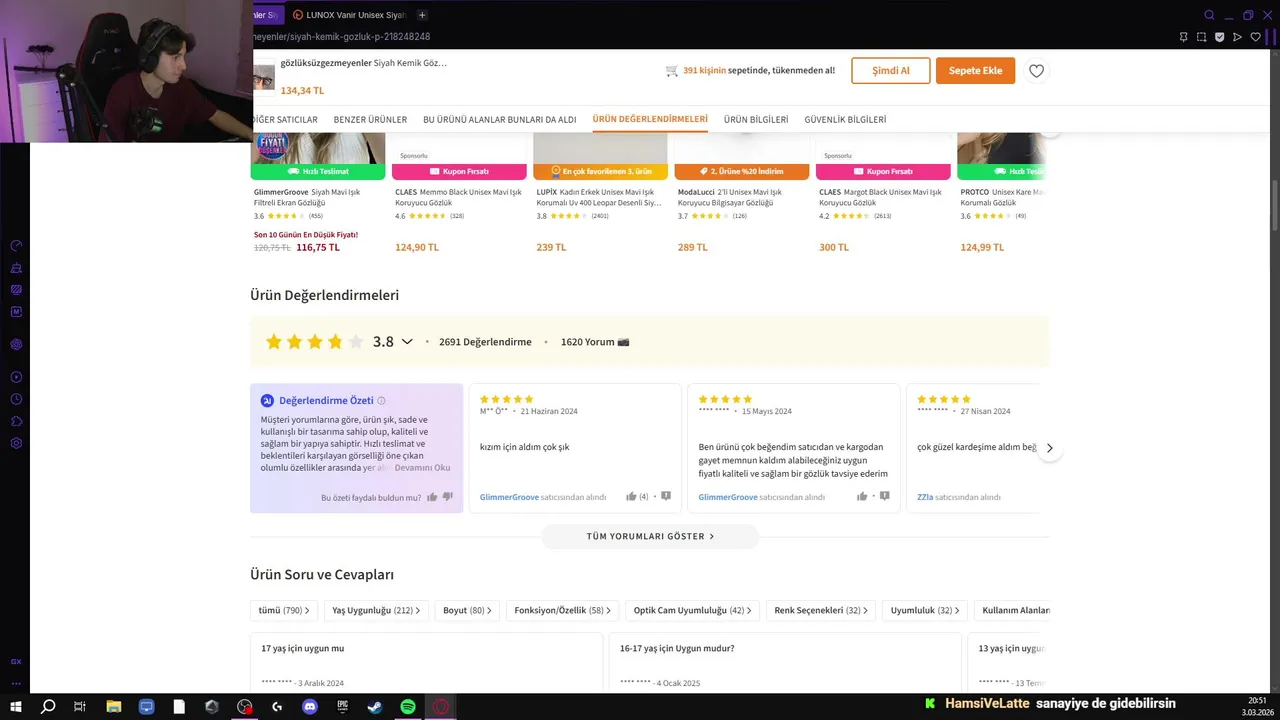This screenshot has height=720, width=1280.
Task: Open Epic Games Launcher from taskbar
Action: [342, 706]
